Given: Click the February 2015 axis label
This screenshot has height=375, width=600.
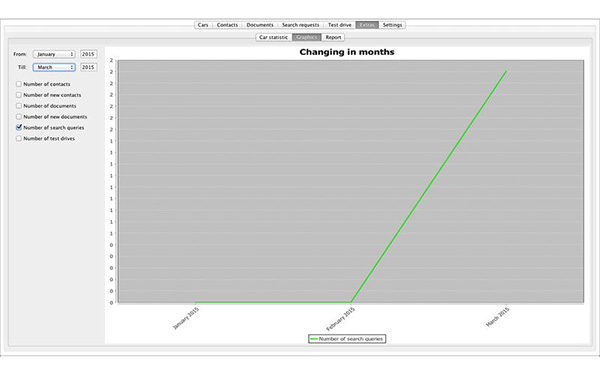Looking at the screenshot, I should (x=341, y=319).
